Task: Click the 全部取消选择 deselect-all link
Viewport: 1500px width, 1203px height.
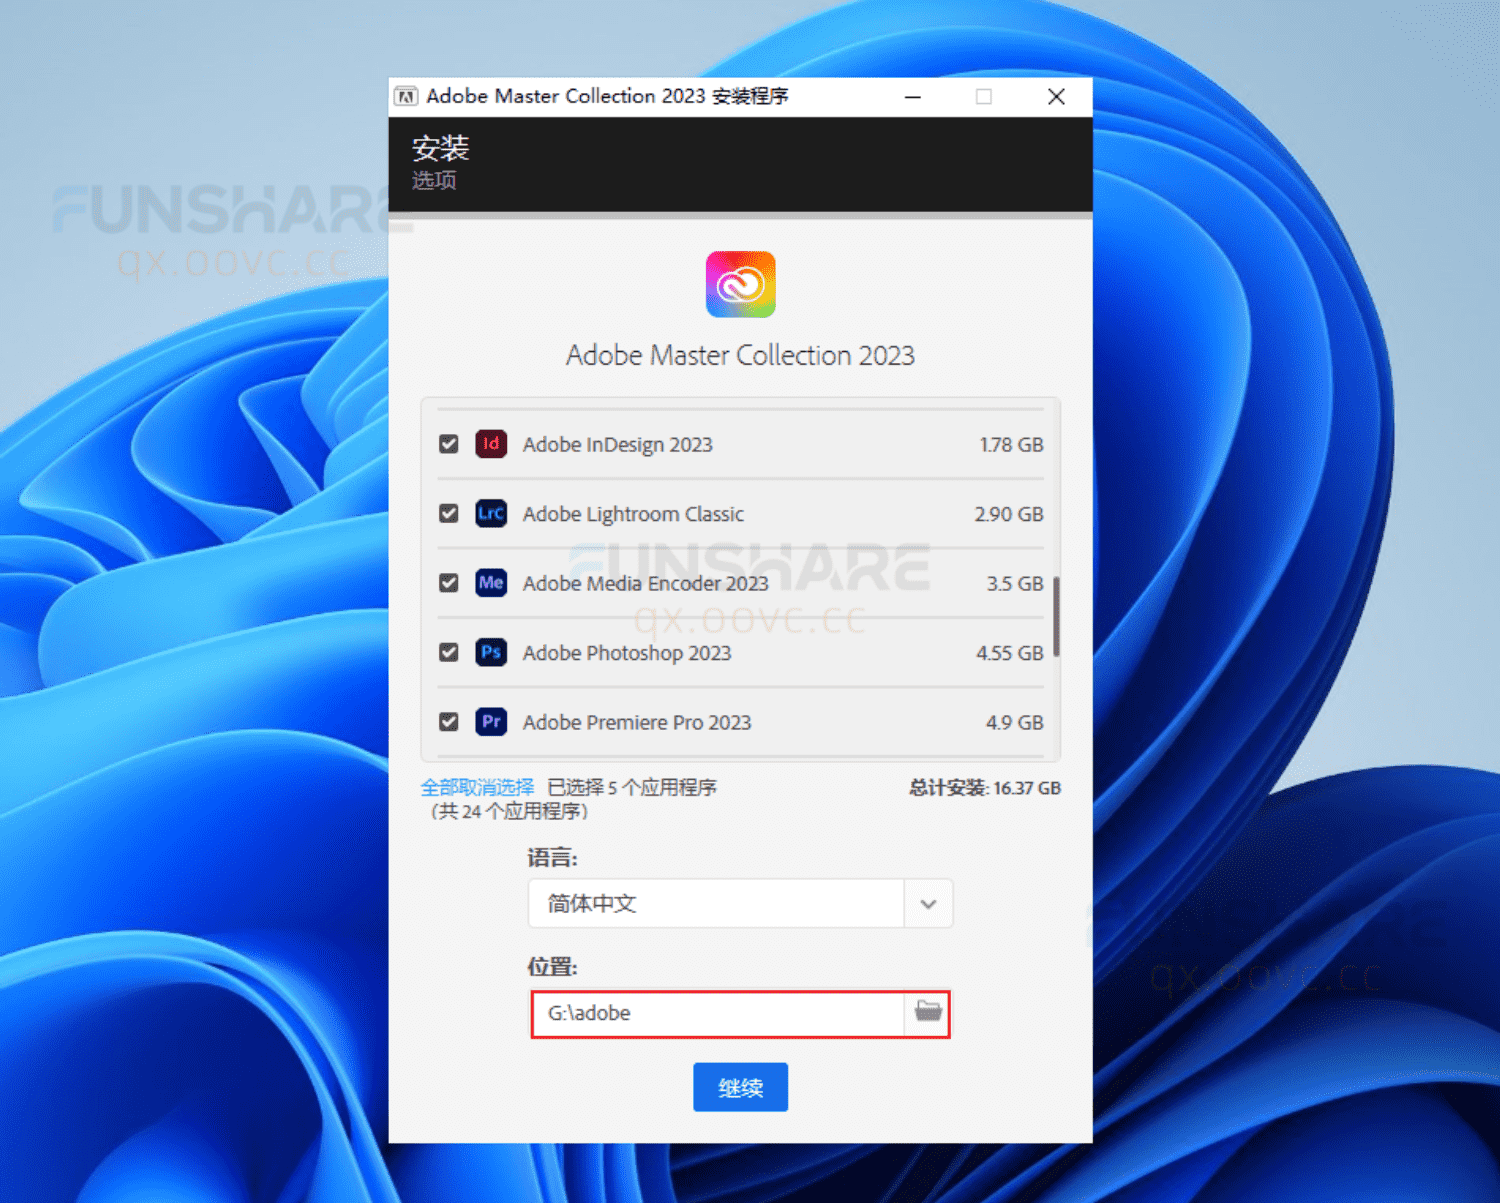Action: (x=478, y=787)
